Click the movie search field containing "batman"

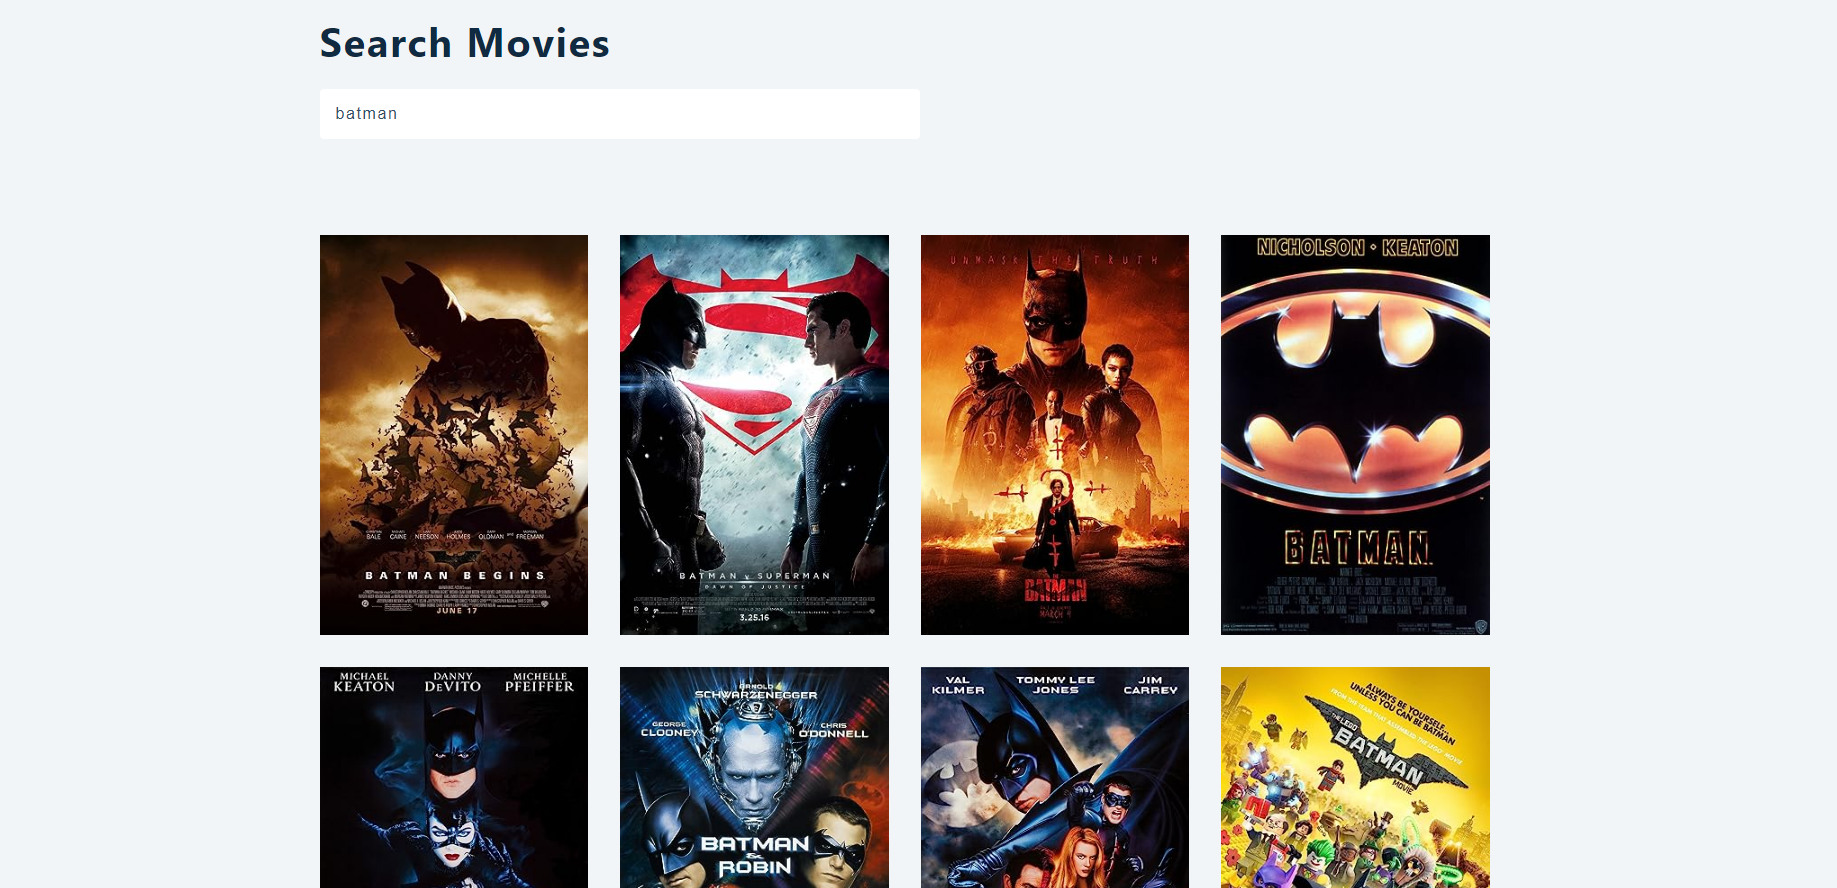[x=619, y=114]
